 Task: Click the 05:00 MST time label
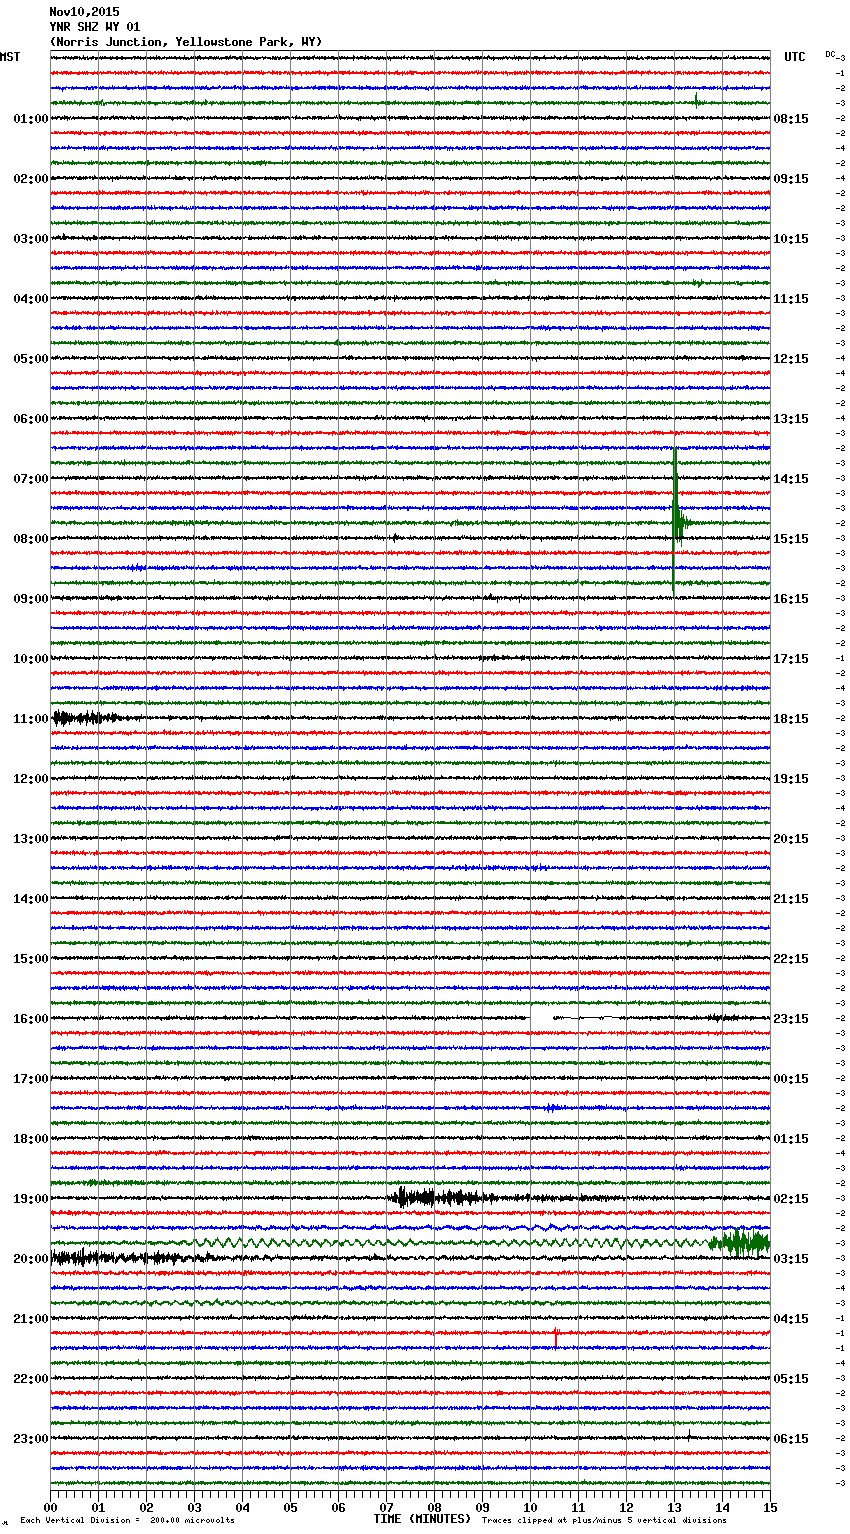point(31,359)
